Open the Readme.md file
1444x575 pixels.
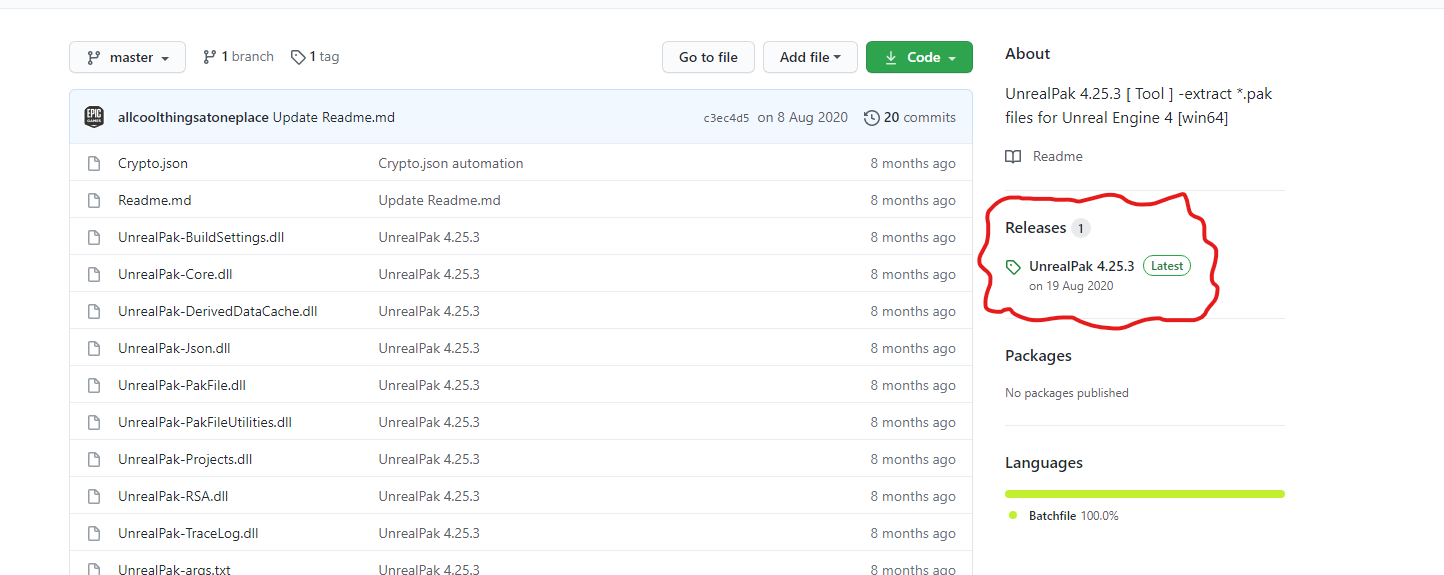(x=155, y=200)
